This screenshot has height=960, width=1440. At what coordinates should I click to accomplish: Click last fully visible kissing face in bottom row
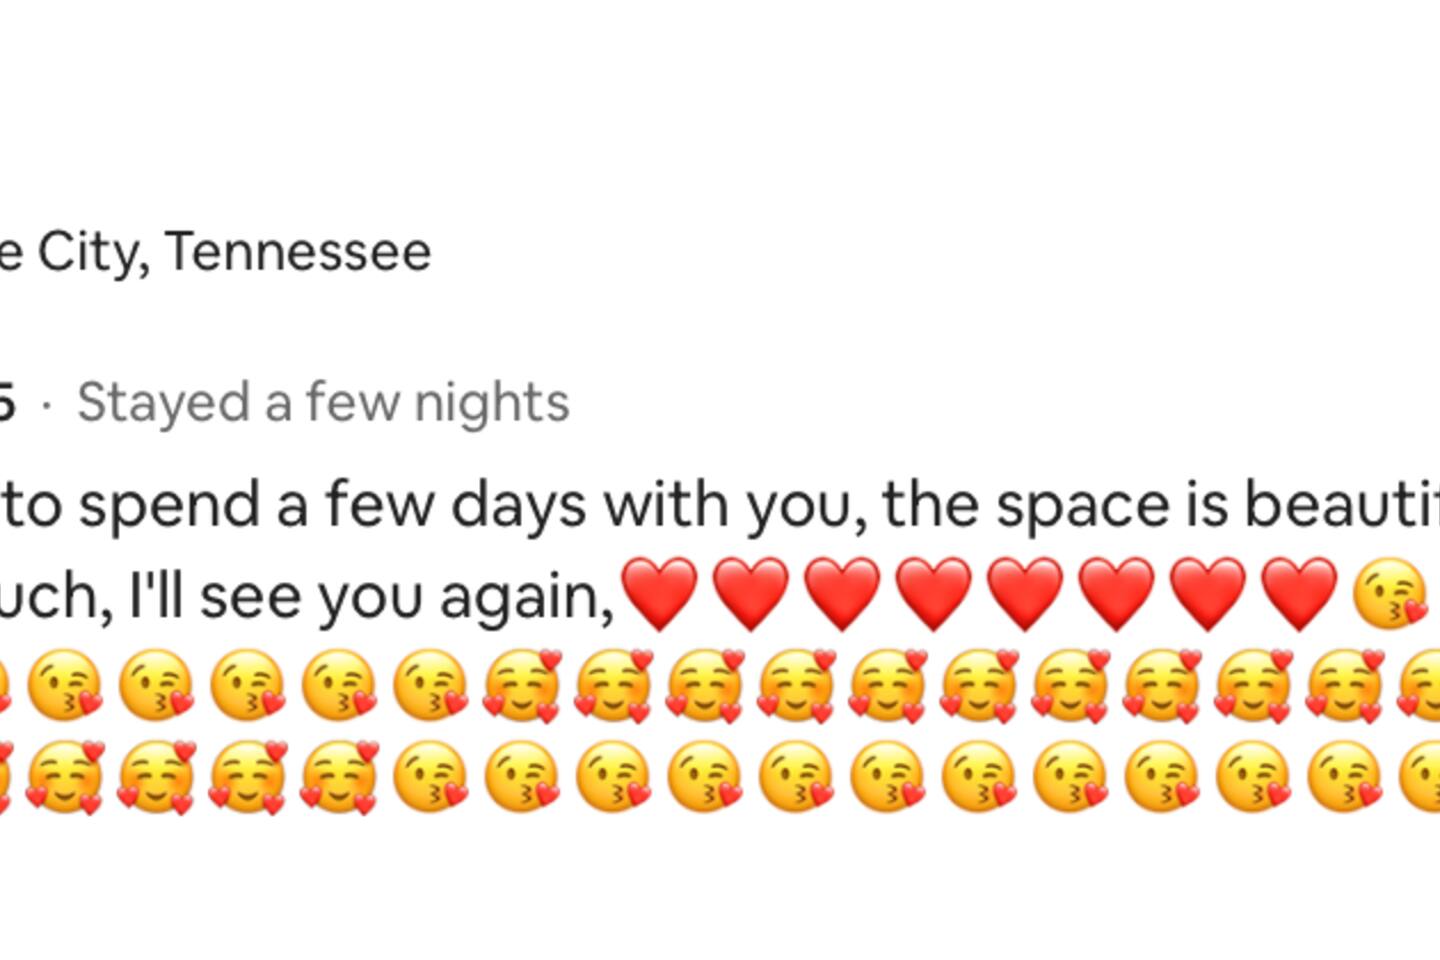point(1343,777)
